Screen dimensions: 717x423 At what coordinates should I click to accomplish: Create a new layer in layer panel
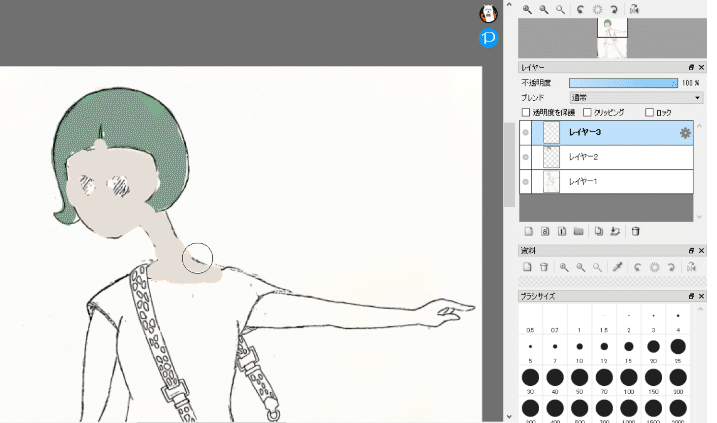(528, 231)
